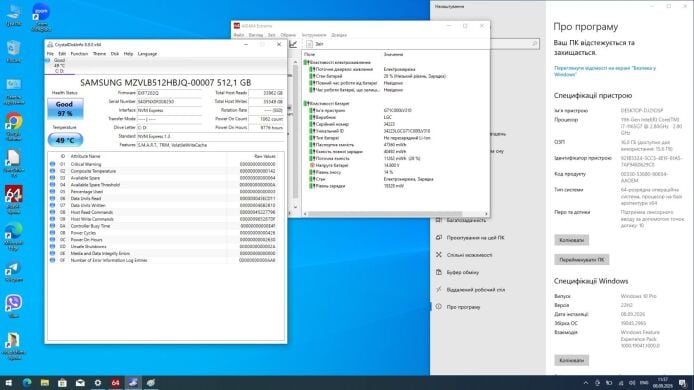Click the graph icon in the AIDA64 toolbar
Screen dimensions: 694x390
point(293,44)
